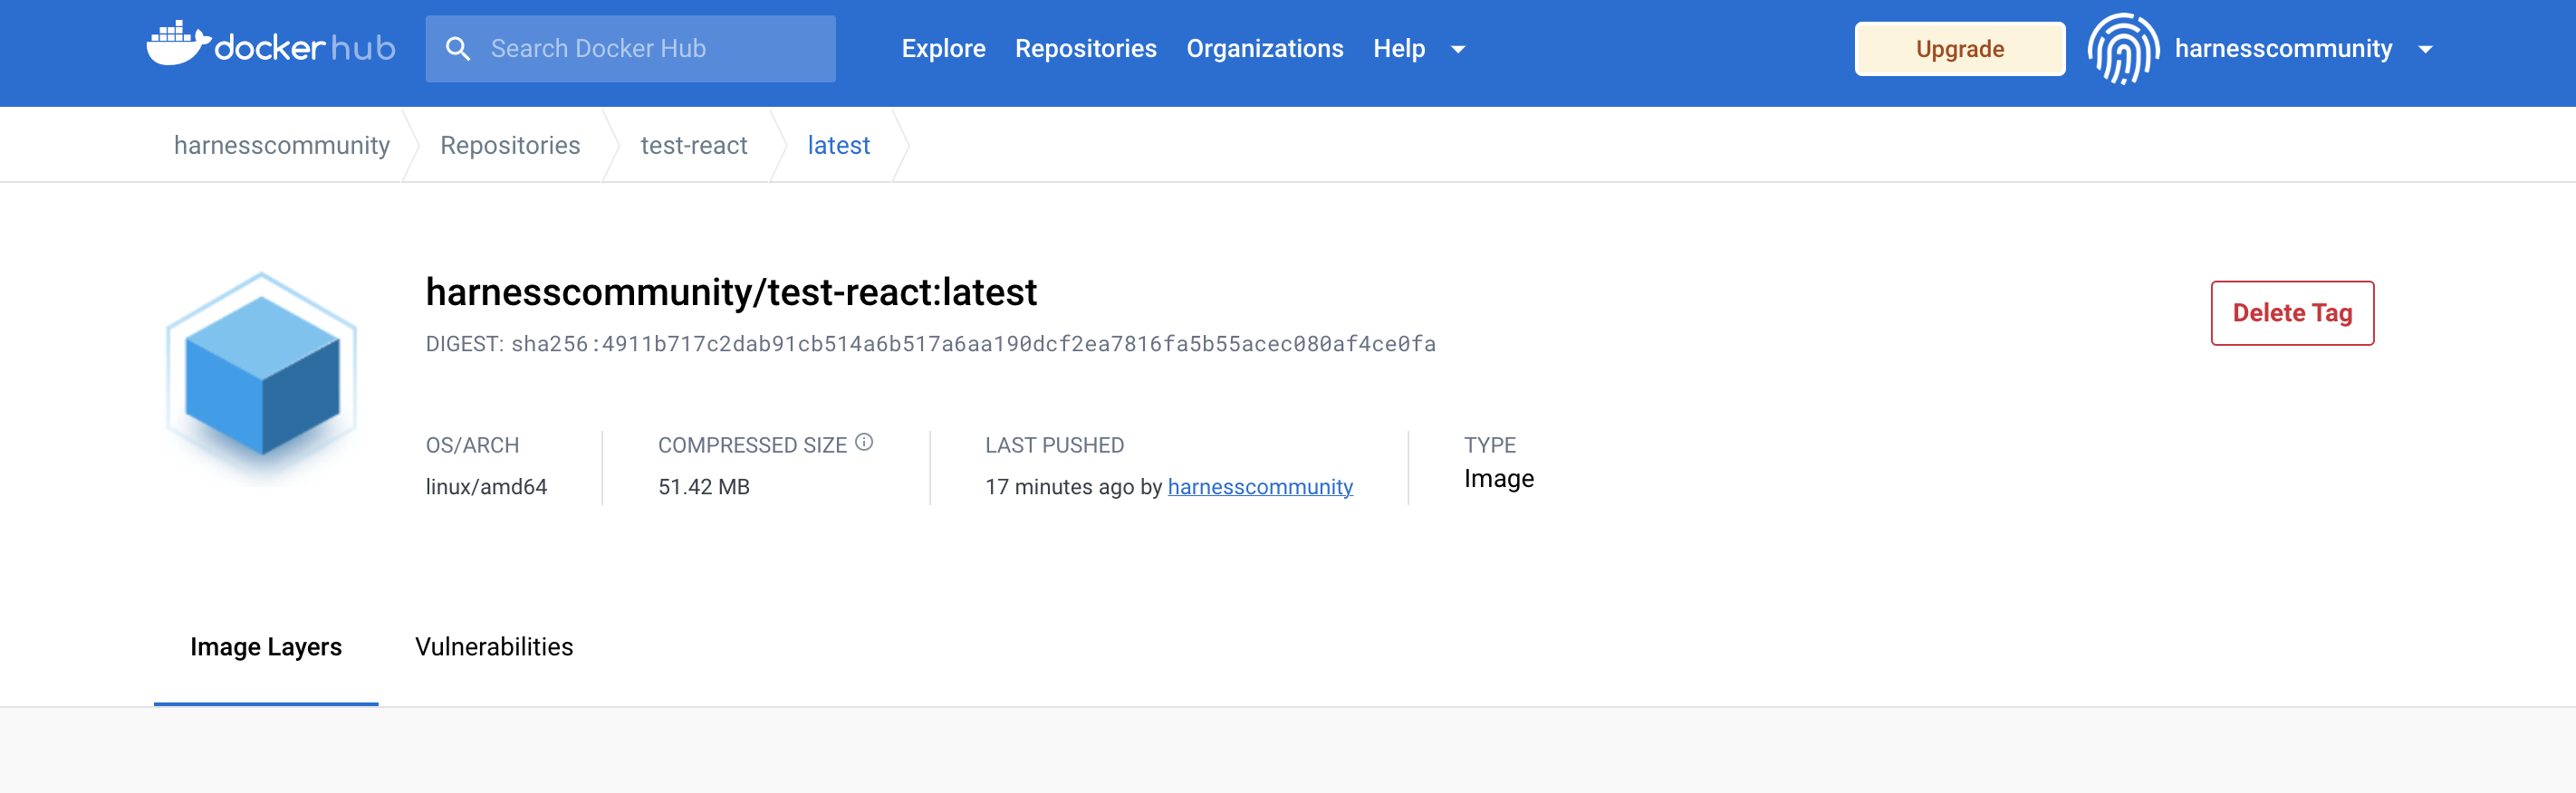Image resolution: width=2576 pixels, height=793 pixels.
Task: Select the latest breadcrumb
Action: tap(838, 145)
